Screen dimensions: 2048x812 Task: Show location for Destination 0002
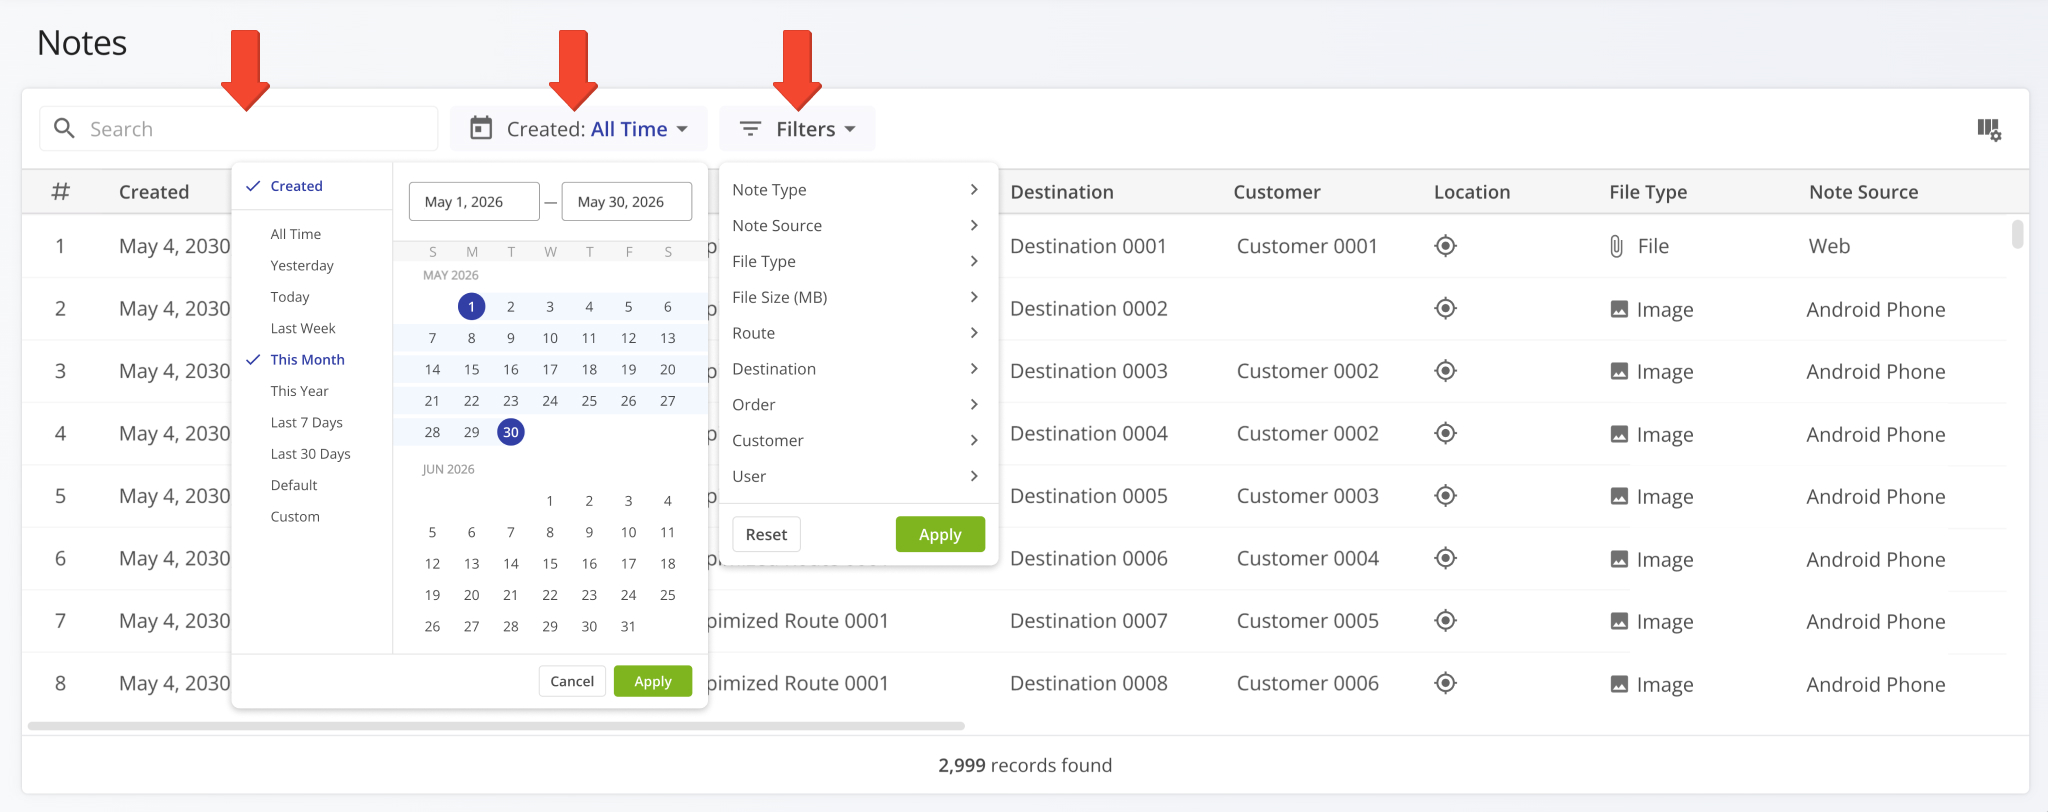coord(1445,308)
